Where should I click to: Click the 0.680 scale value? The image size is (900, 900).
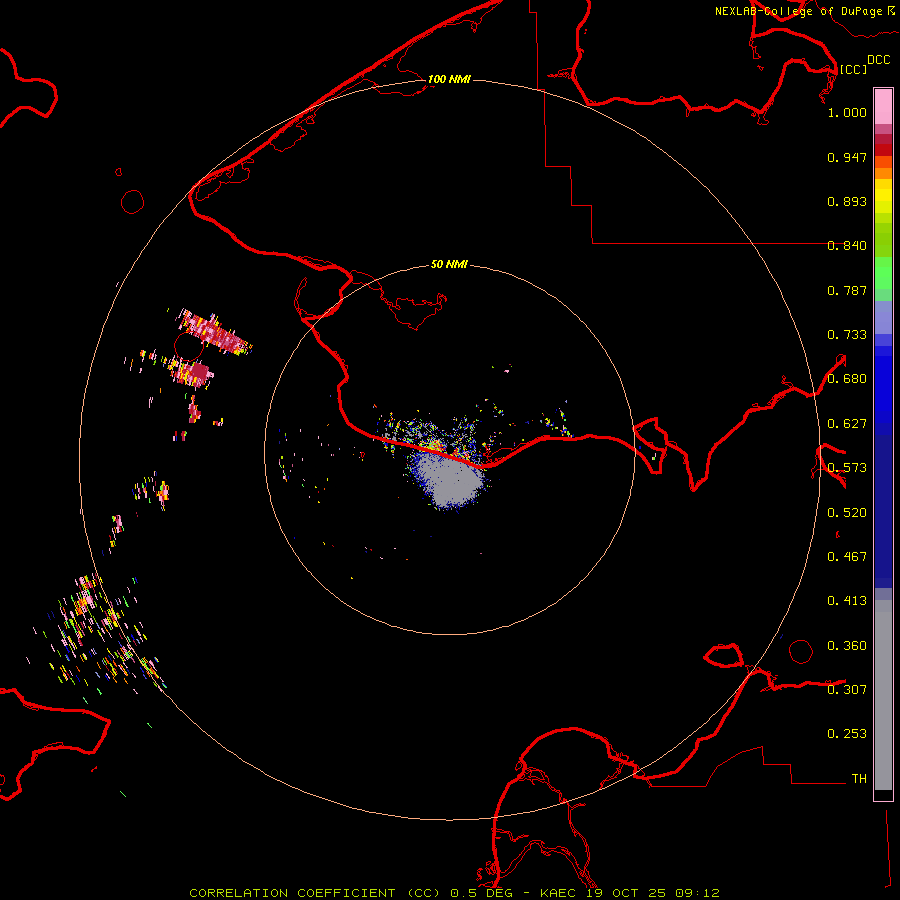pos(847,379)
